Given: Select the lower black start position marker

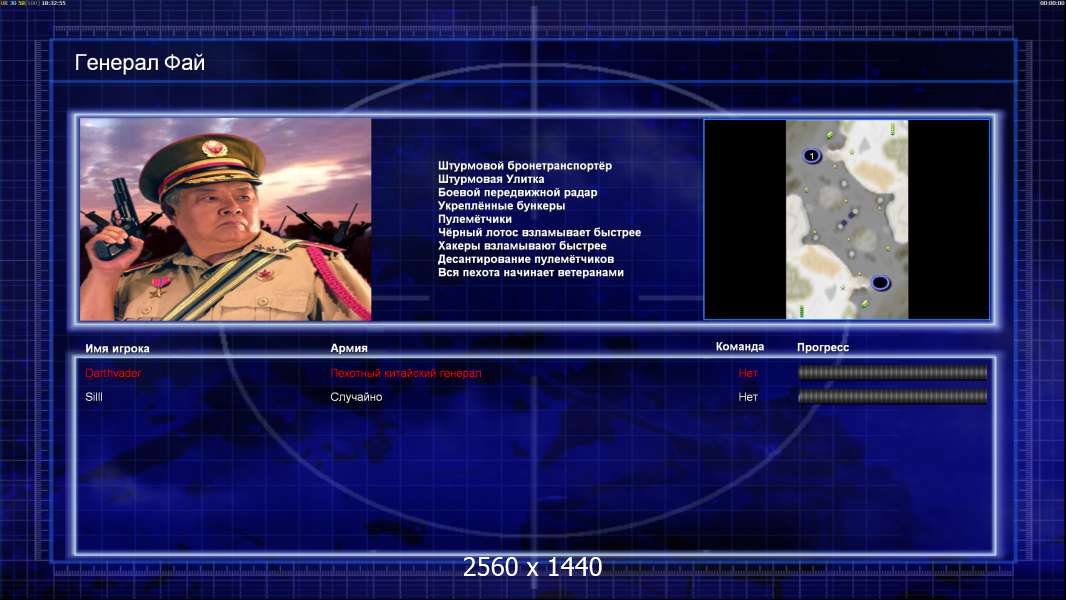Looking at the screenshot, I should [880, 282].
